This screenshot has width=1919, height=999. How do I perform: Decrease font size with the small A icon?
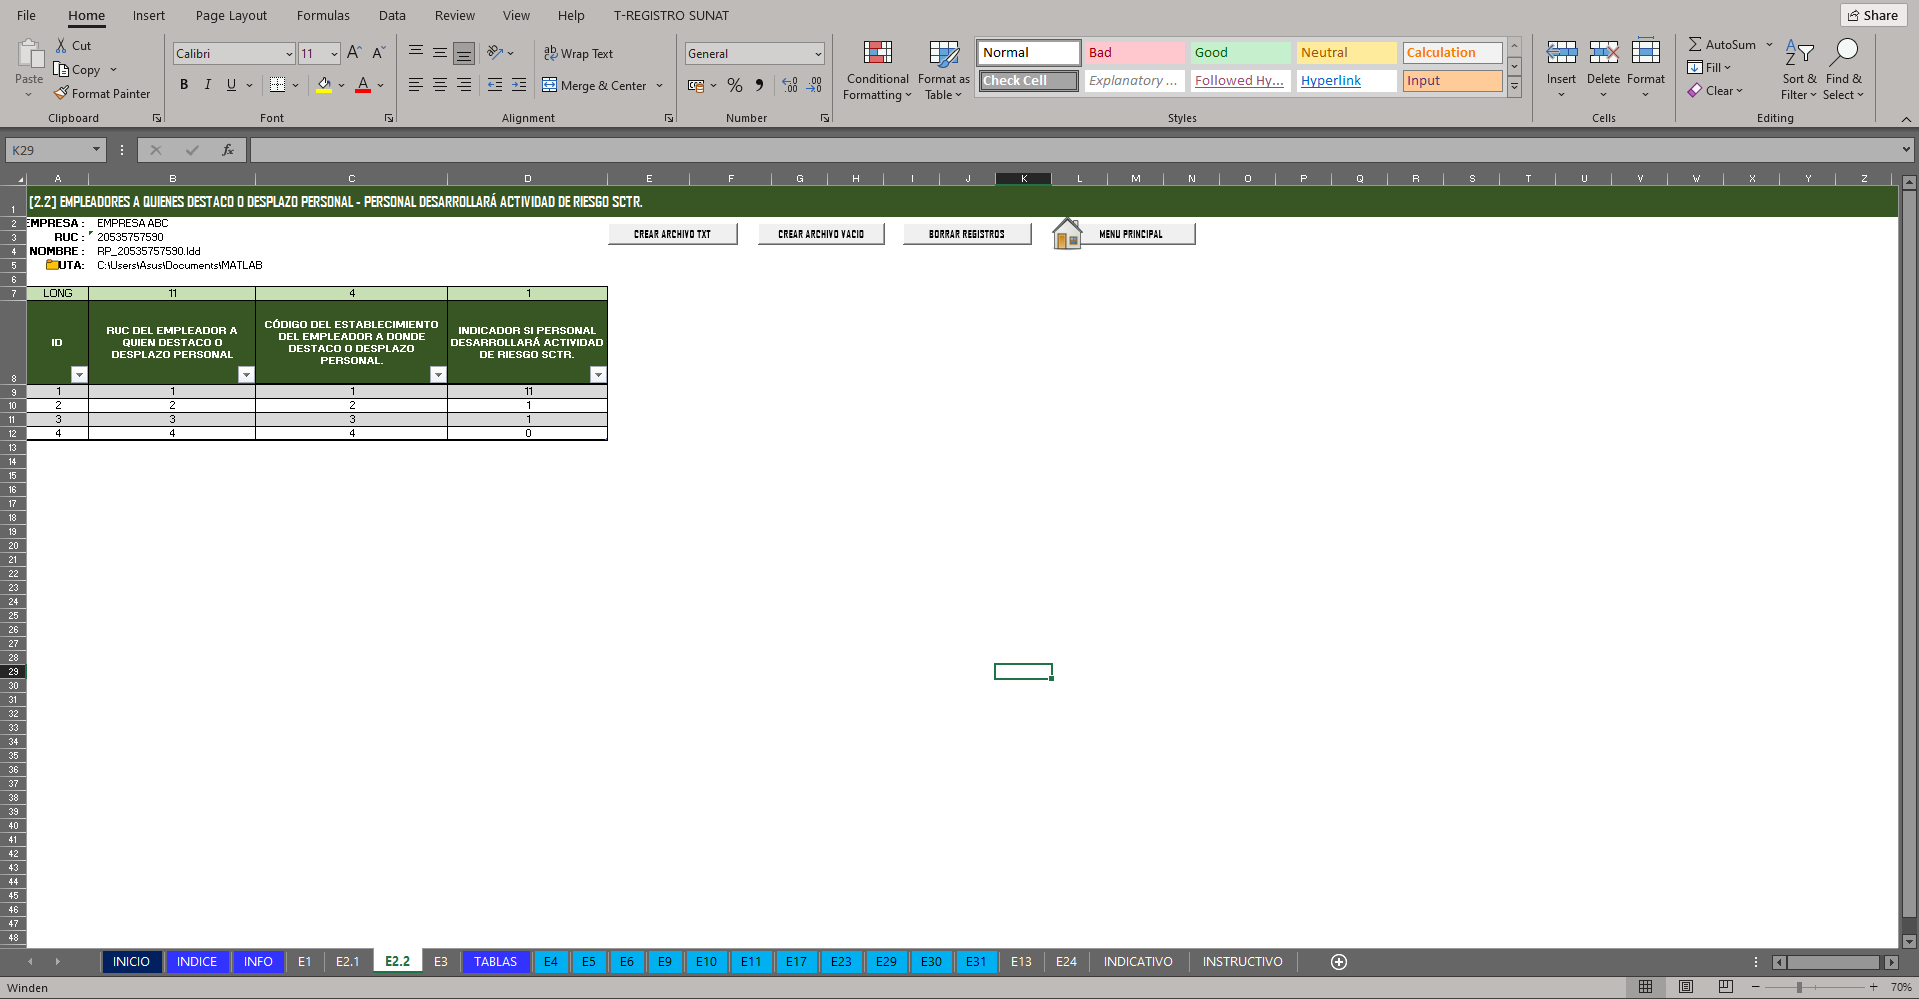(x=378, y=53)
